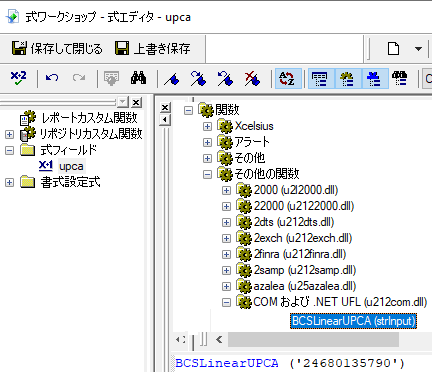
Task: Select 22000 (u2122000.dll) in the tree
Action: [304, 206]
